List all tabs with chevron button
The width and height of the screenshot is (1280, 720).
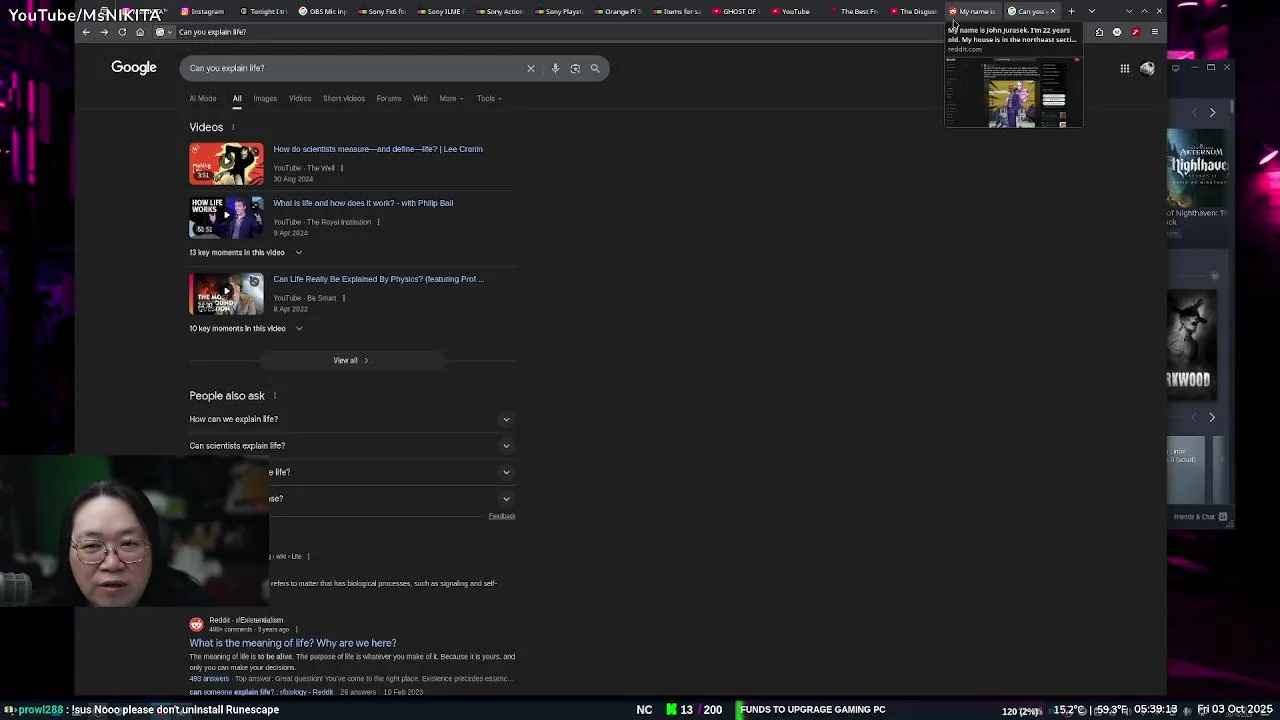(1091, 11)
